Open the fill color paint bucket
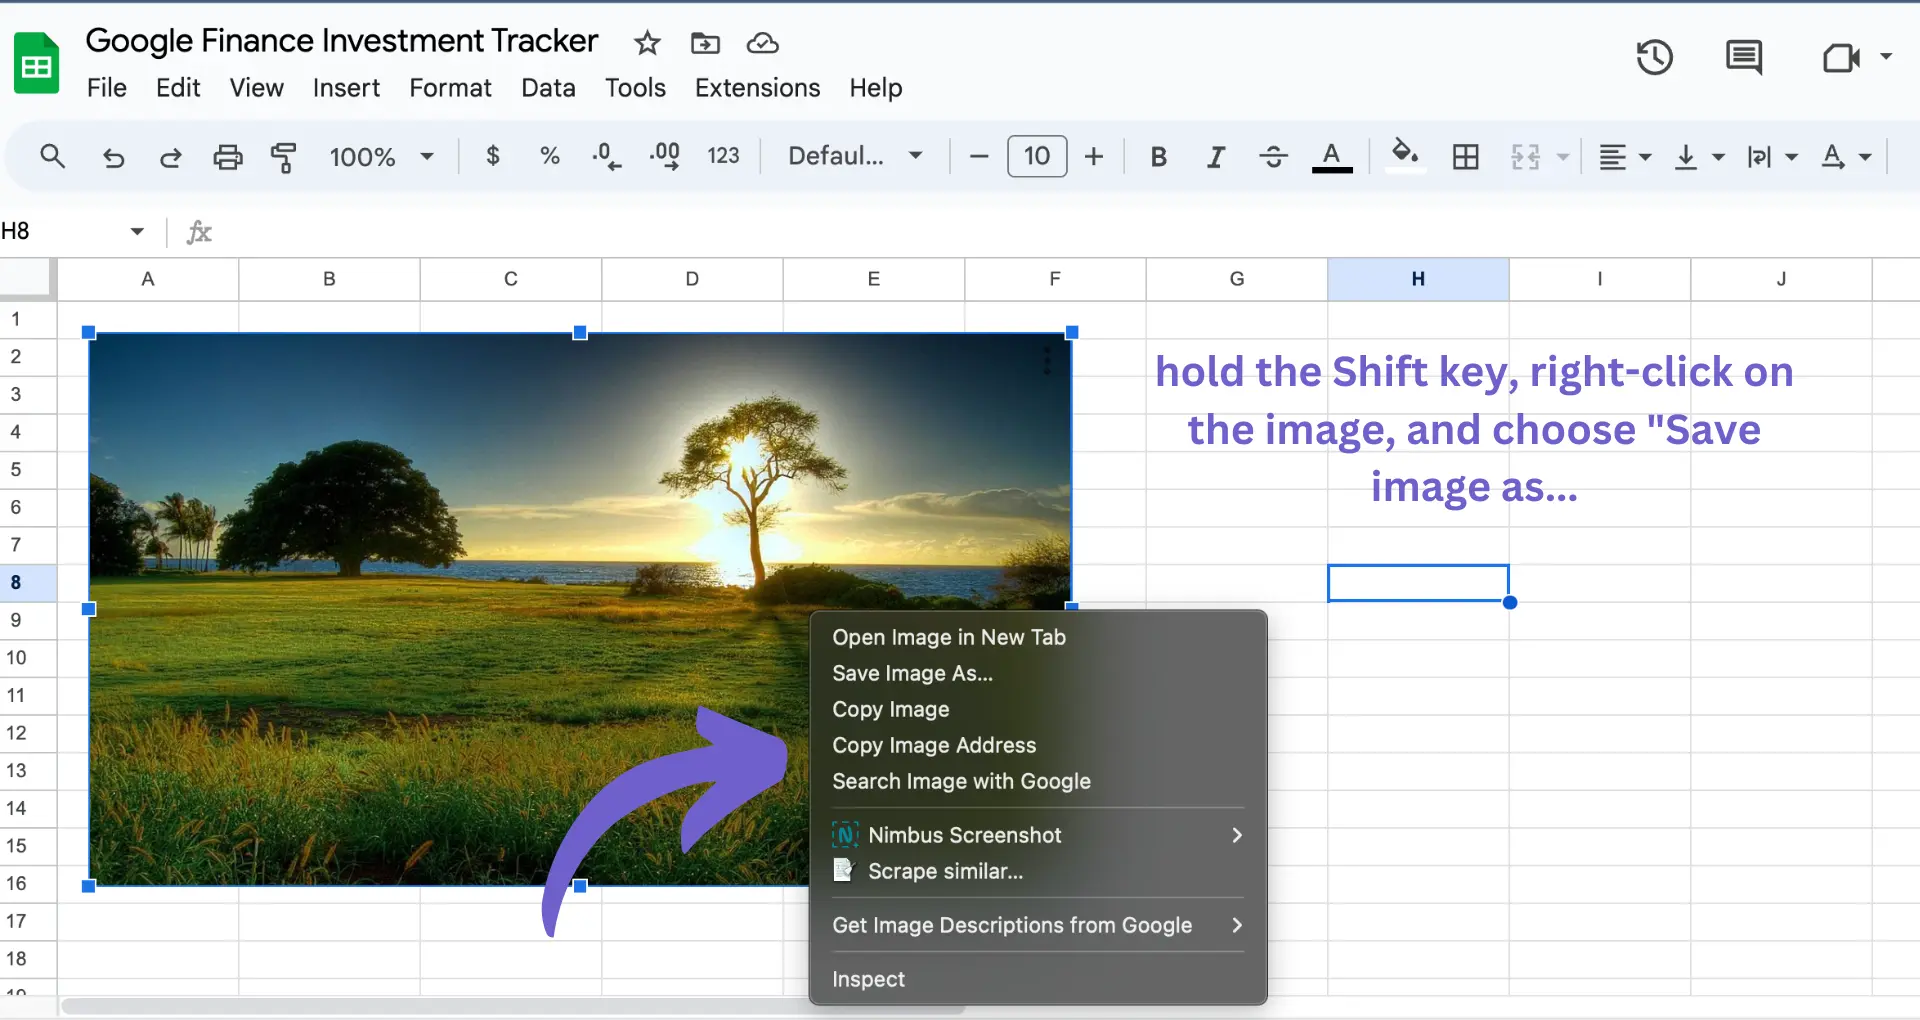The image size is (1920, 1020). (1405, 155)
